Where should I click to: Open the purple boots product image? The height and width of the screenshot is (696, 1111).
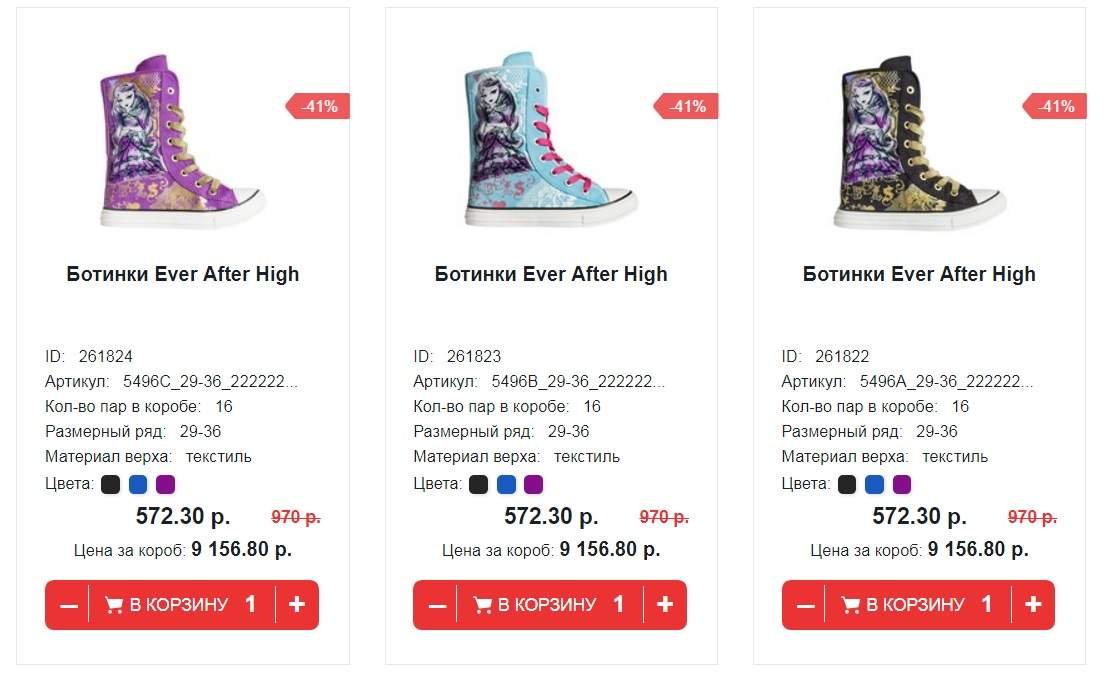(x=181, y=140)
